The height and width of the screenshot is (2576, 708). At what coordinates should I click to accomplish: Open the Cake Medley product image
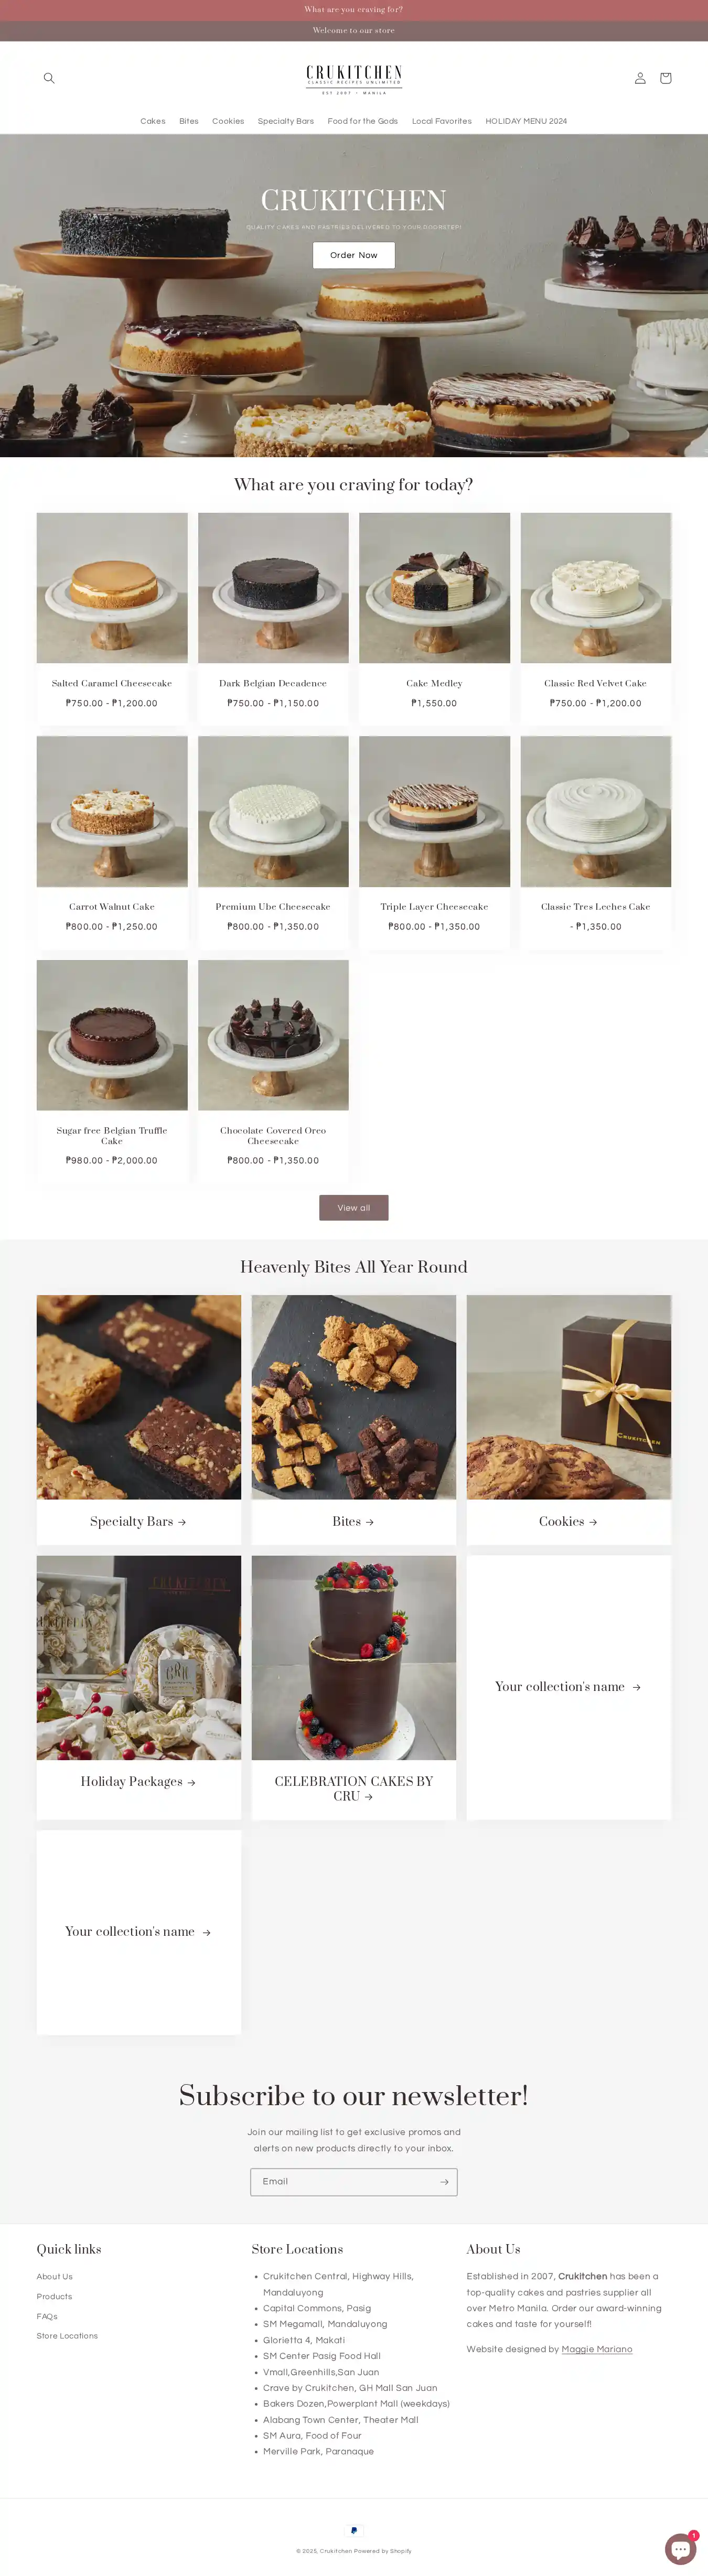pos(434,588)
